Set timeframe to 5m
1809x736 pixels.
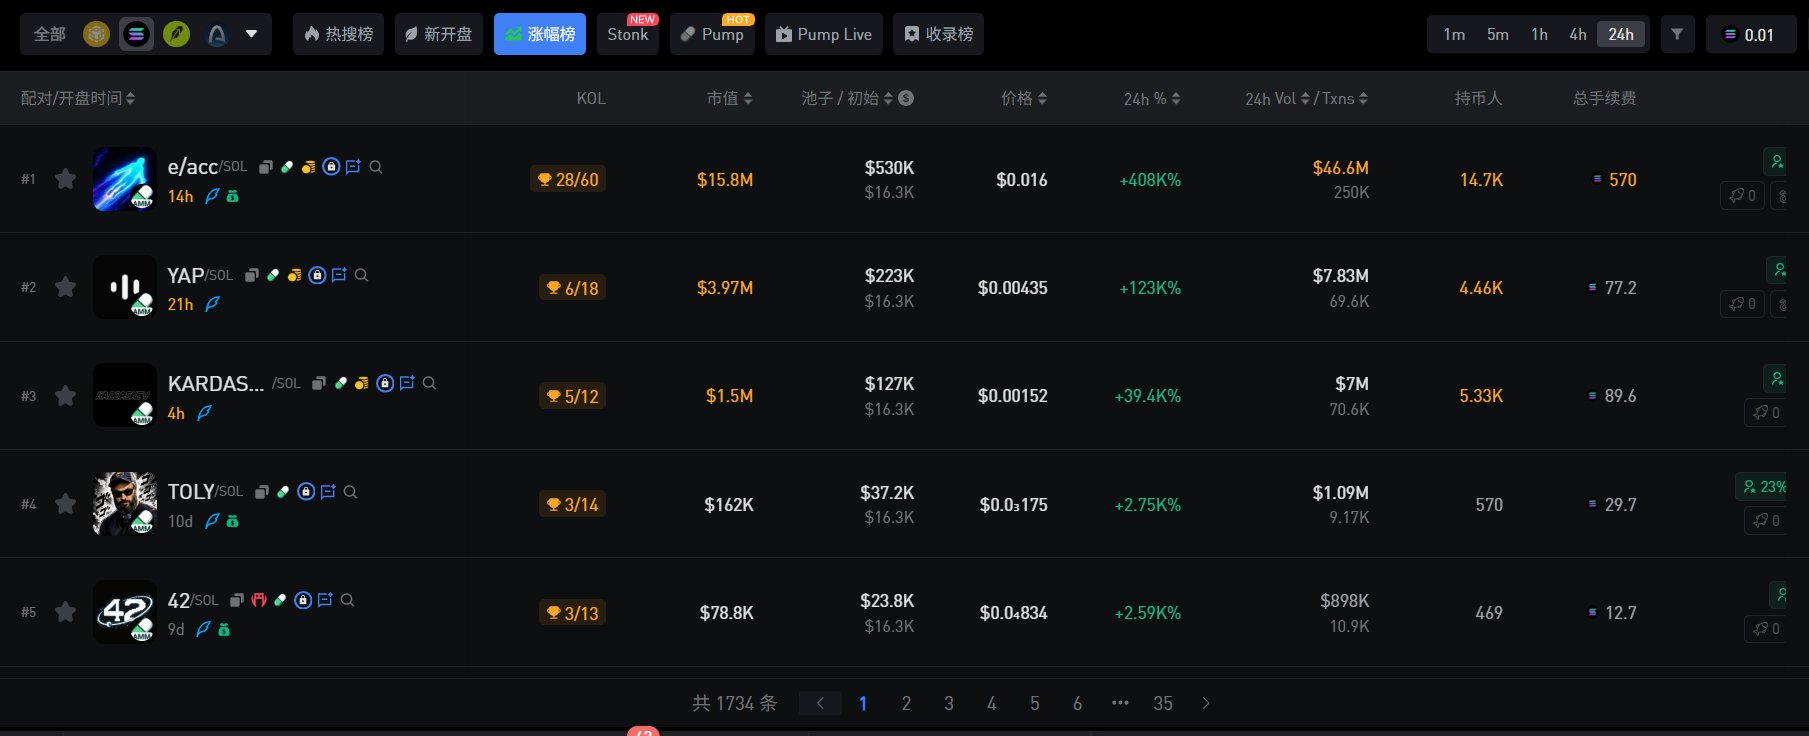(x=1497, y=34)
